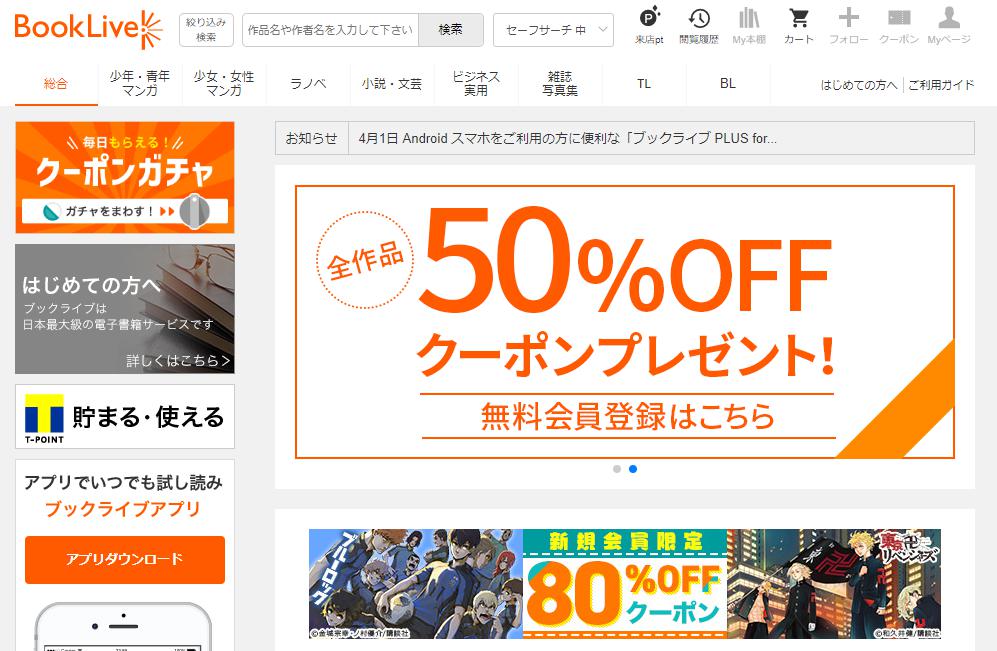Viewport: 997px width, 651px height.
Task: Click the 検索 search button
Action: tap(451, 30)
